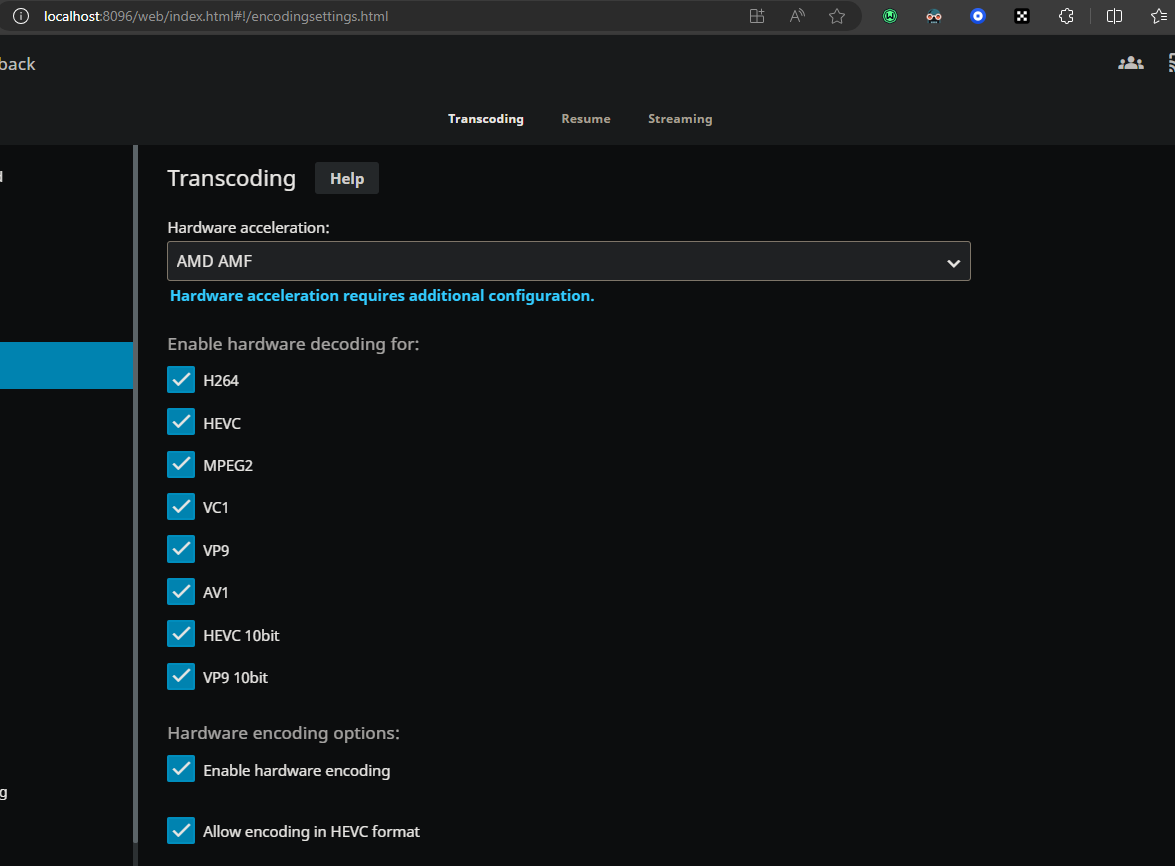The height and width of the screenshot is (866, 1175).
Task: Switch to the Resume tab
Action: click(585, 119)
